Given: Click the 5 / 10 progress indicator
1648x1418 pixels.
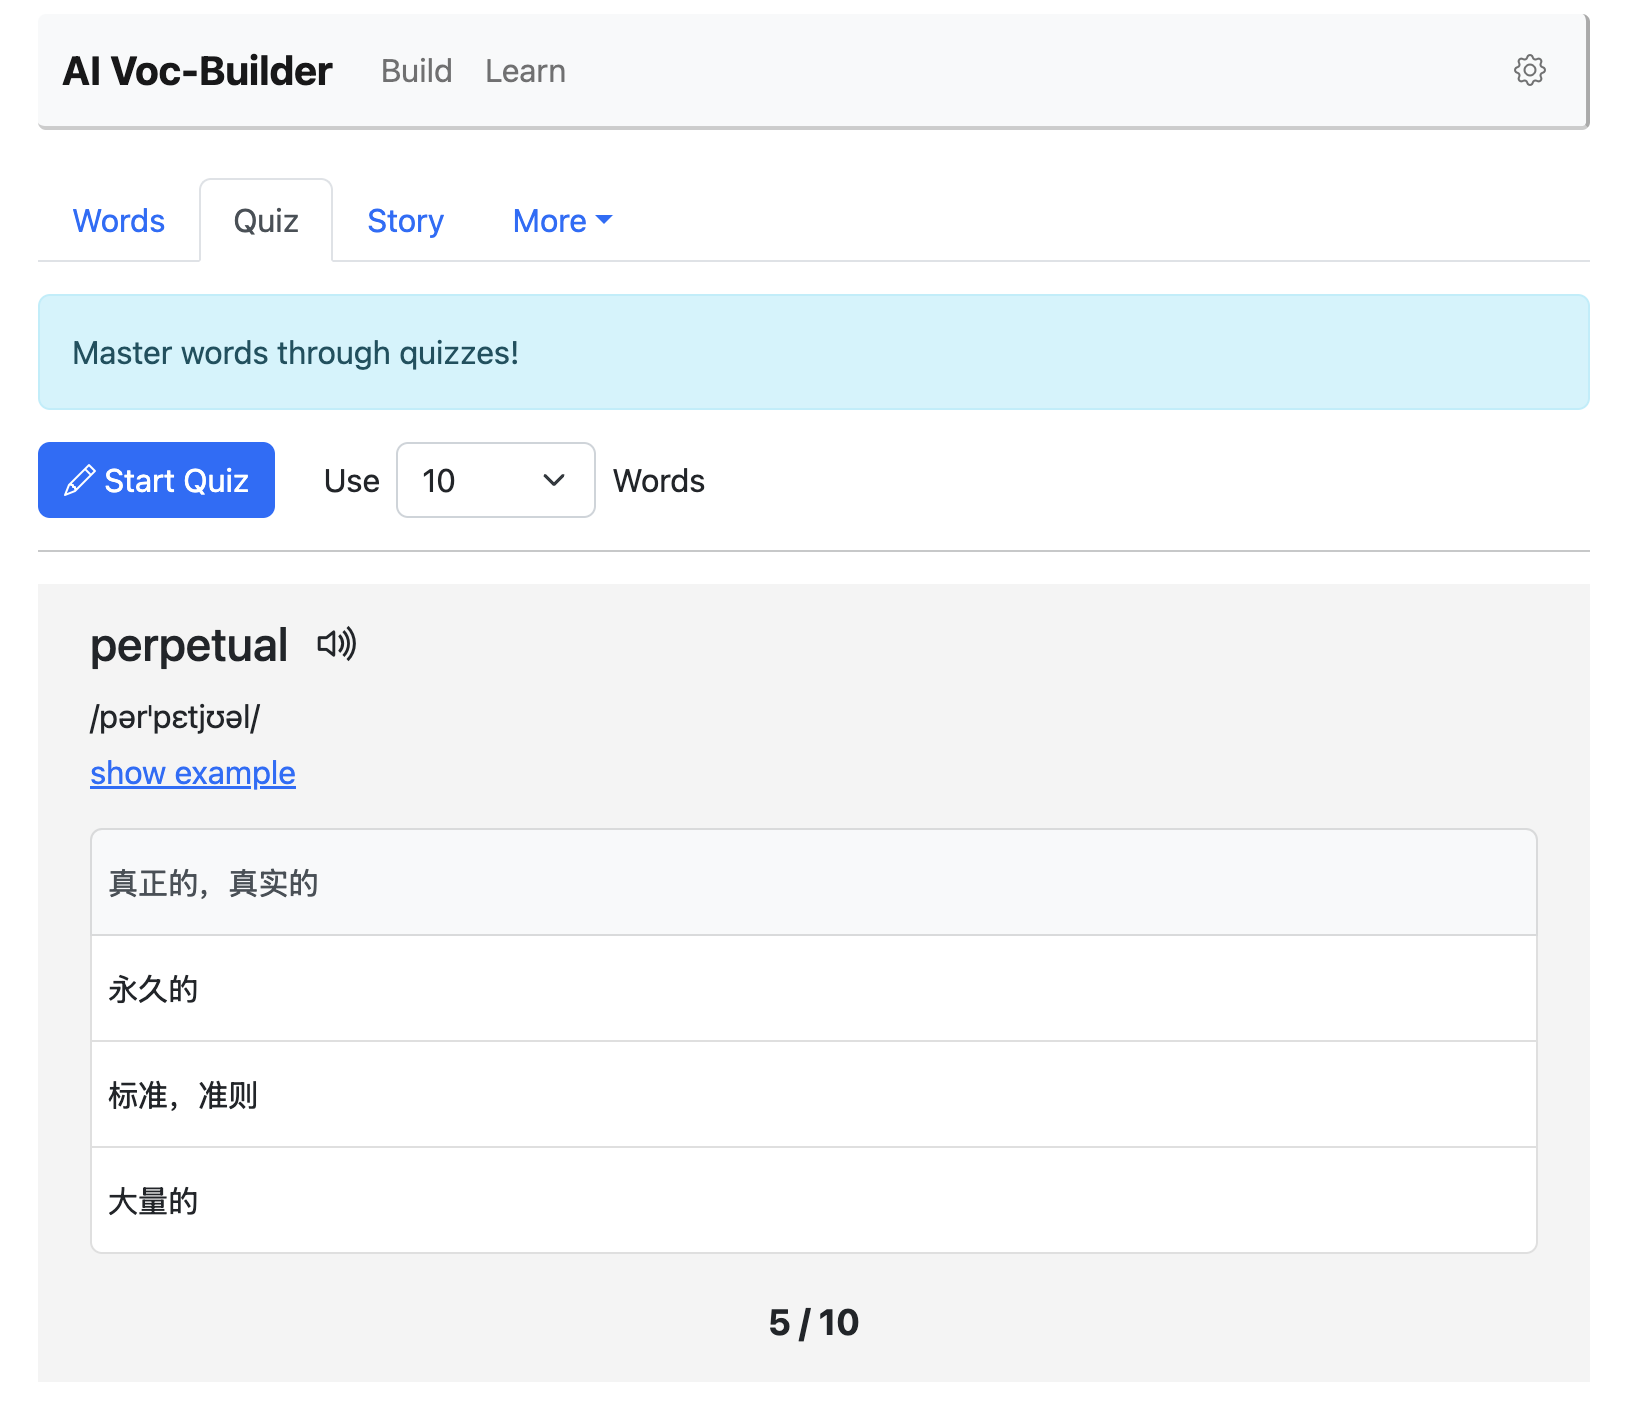Looking at the screenshot, I should [x=814, y=1322].
